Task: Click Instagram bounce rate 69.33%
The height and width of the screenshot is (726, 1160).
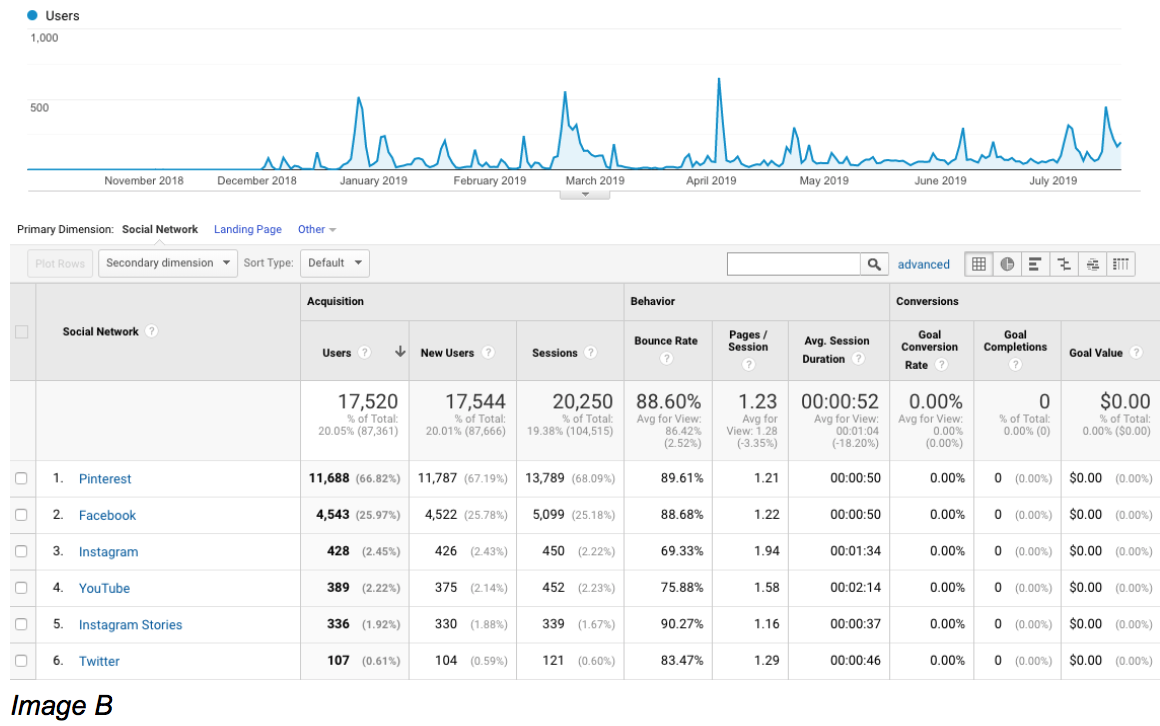Action: pyautogui.click(x=681, y=551)
